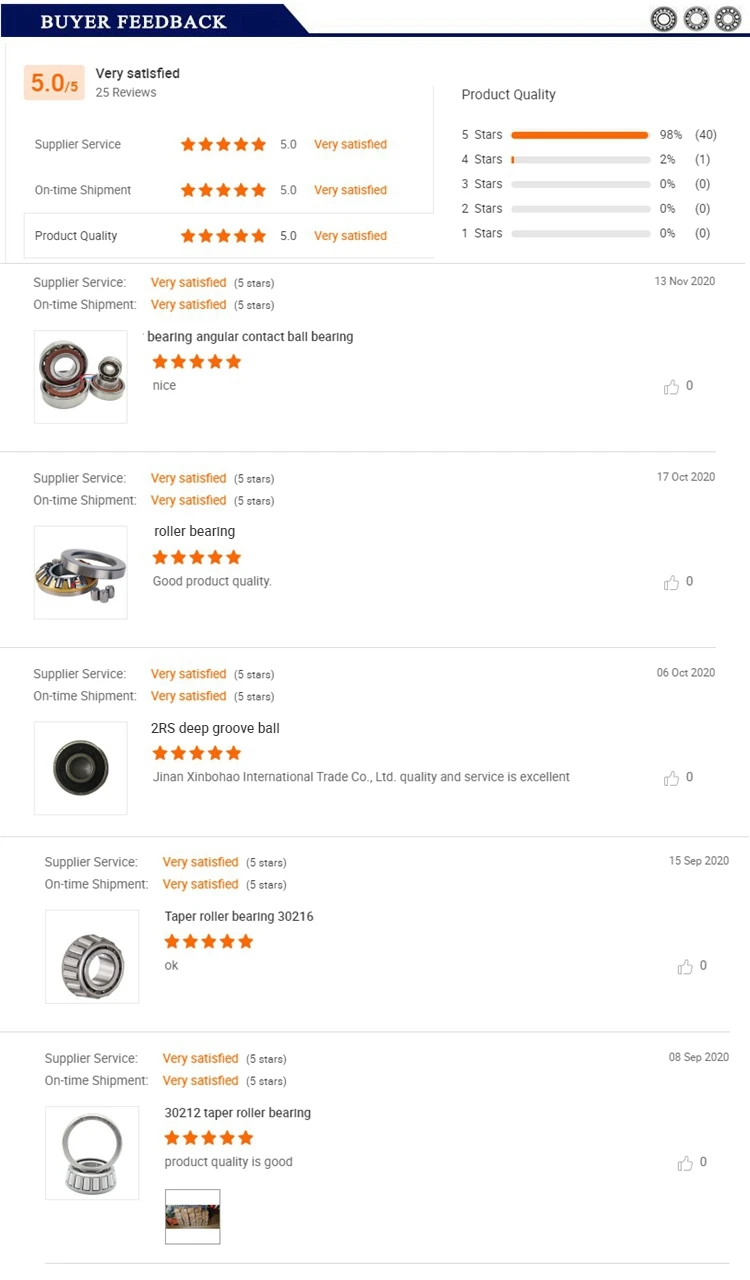Open the roller bearing product image
Viewport: 750px width, 1280px height.
pos(81,573)
